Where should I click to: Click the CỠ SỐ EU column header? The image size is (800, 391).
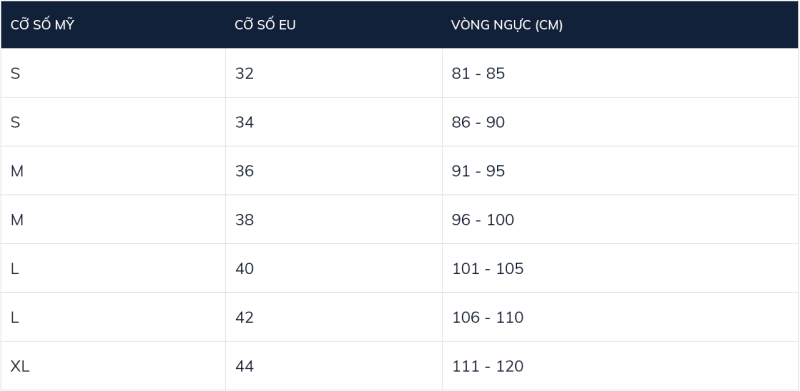click(265, 25)
